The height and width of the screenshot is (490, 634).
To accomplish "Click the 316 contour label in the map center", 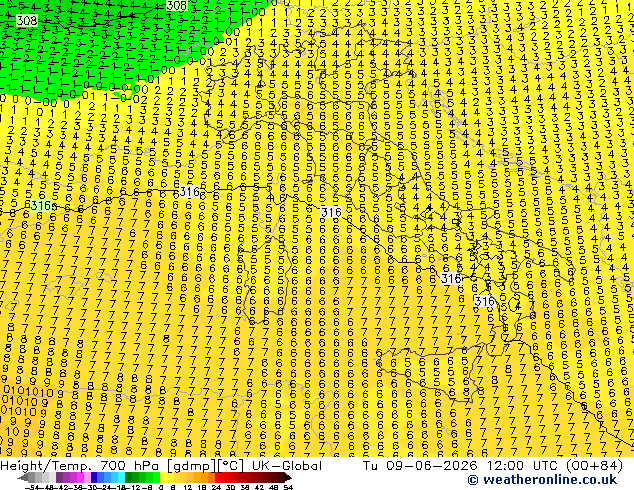I will coord(331,212).
